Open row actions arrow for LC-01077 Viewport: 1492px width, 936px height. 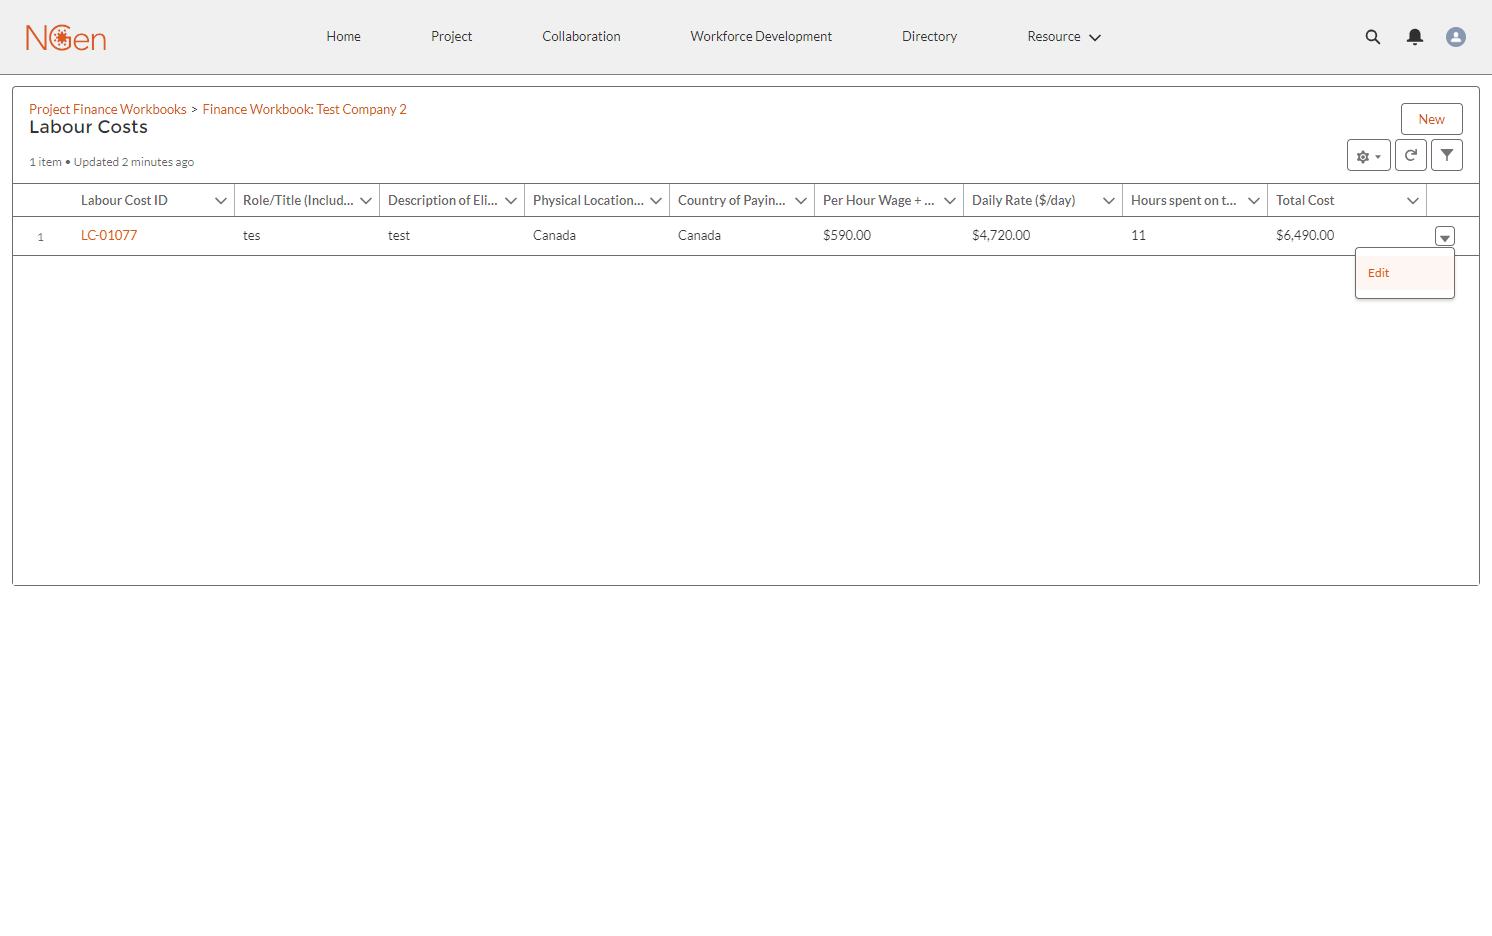(x=1445, y=236)
